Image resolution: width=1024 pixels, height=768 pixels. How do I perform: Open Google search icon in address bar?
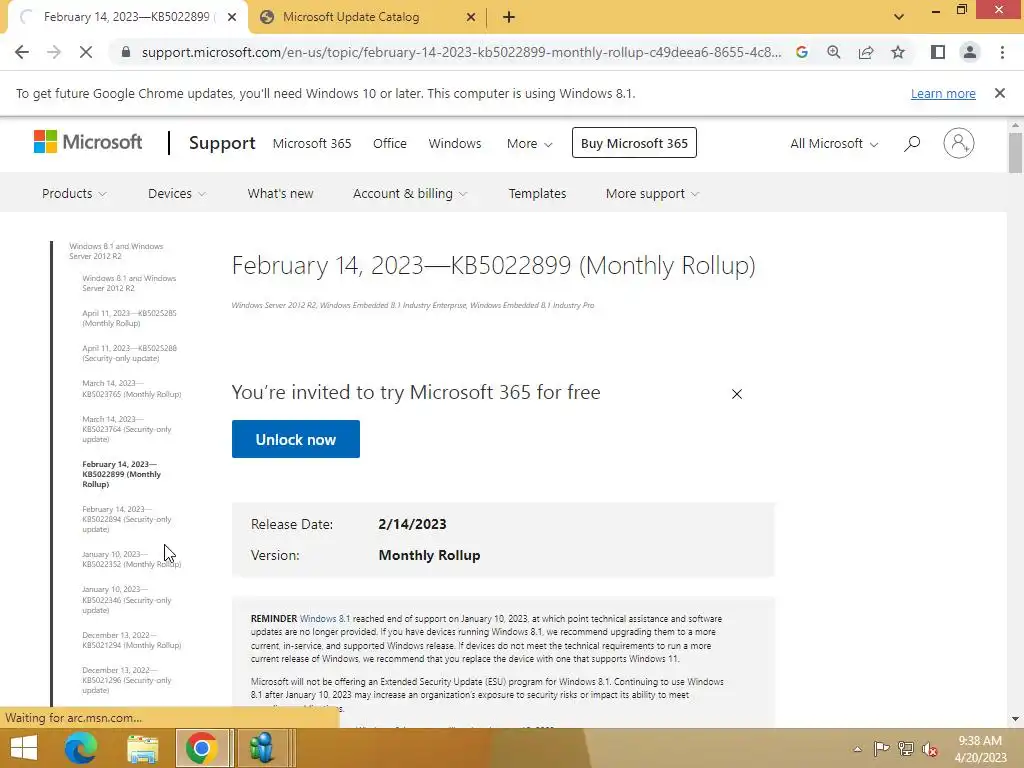point(802,52)
